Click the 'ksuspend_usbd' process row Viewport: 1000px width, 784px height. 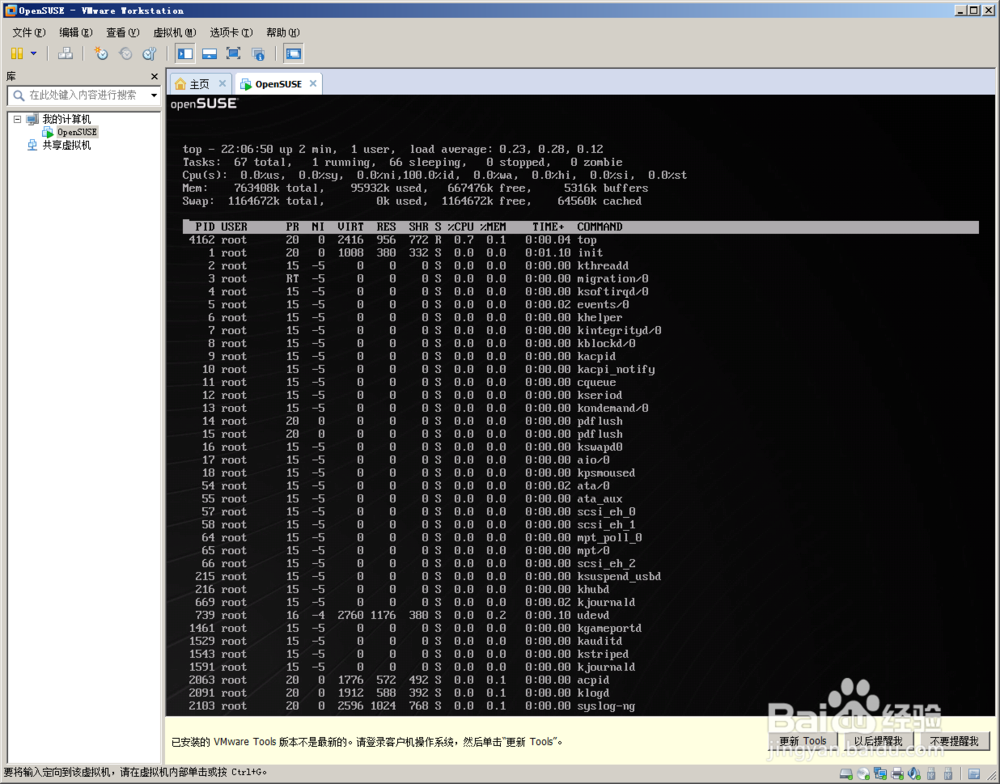[x=425, y=577]
